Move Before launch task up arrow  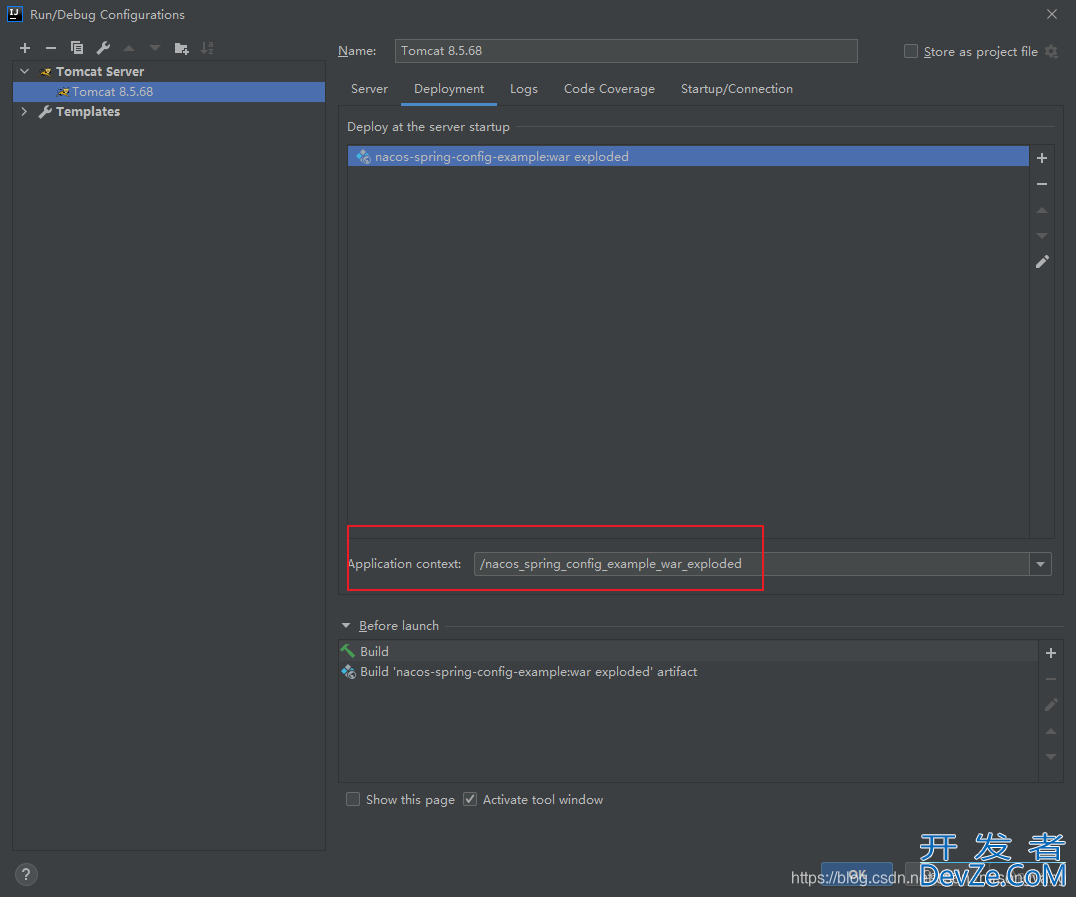[x=1051, y=731]
